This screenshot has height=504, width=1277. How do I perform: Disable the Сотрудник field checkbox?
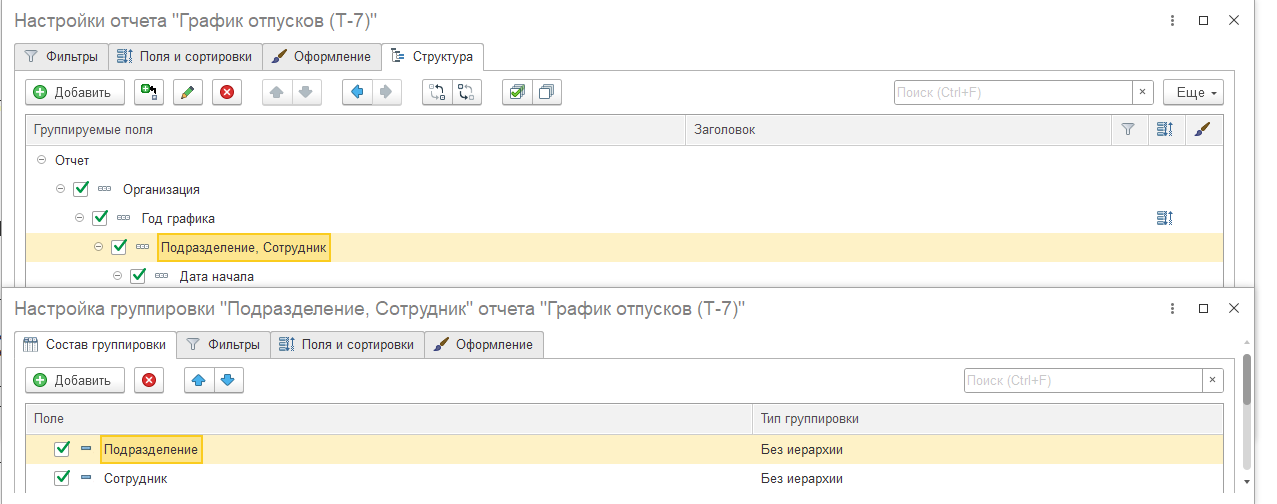pyautogui.click(x=62, y=479)
